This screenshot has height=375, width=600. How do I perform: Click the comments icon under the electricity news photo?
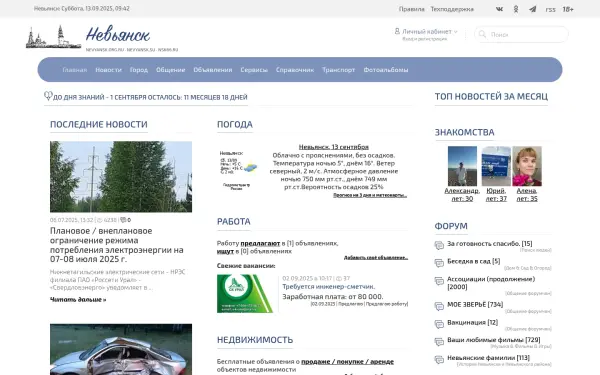[123, 220]
